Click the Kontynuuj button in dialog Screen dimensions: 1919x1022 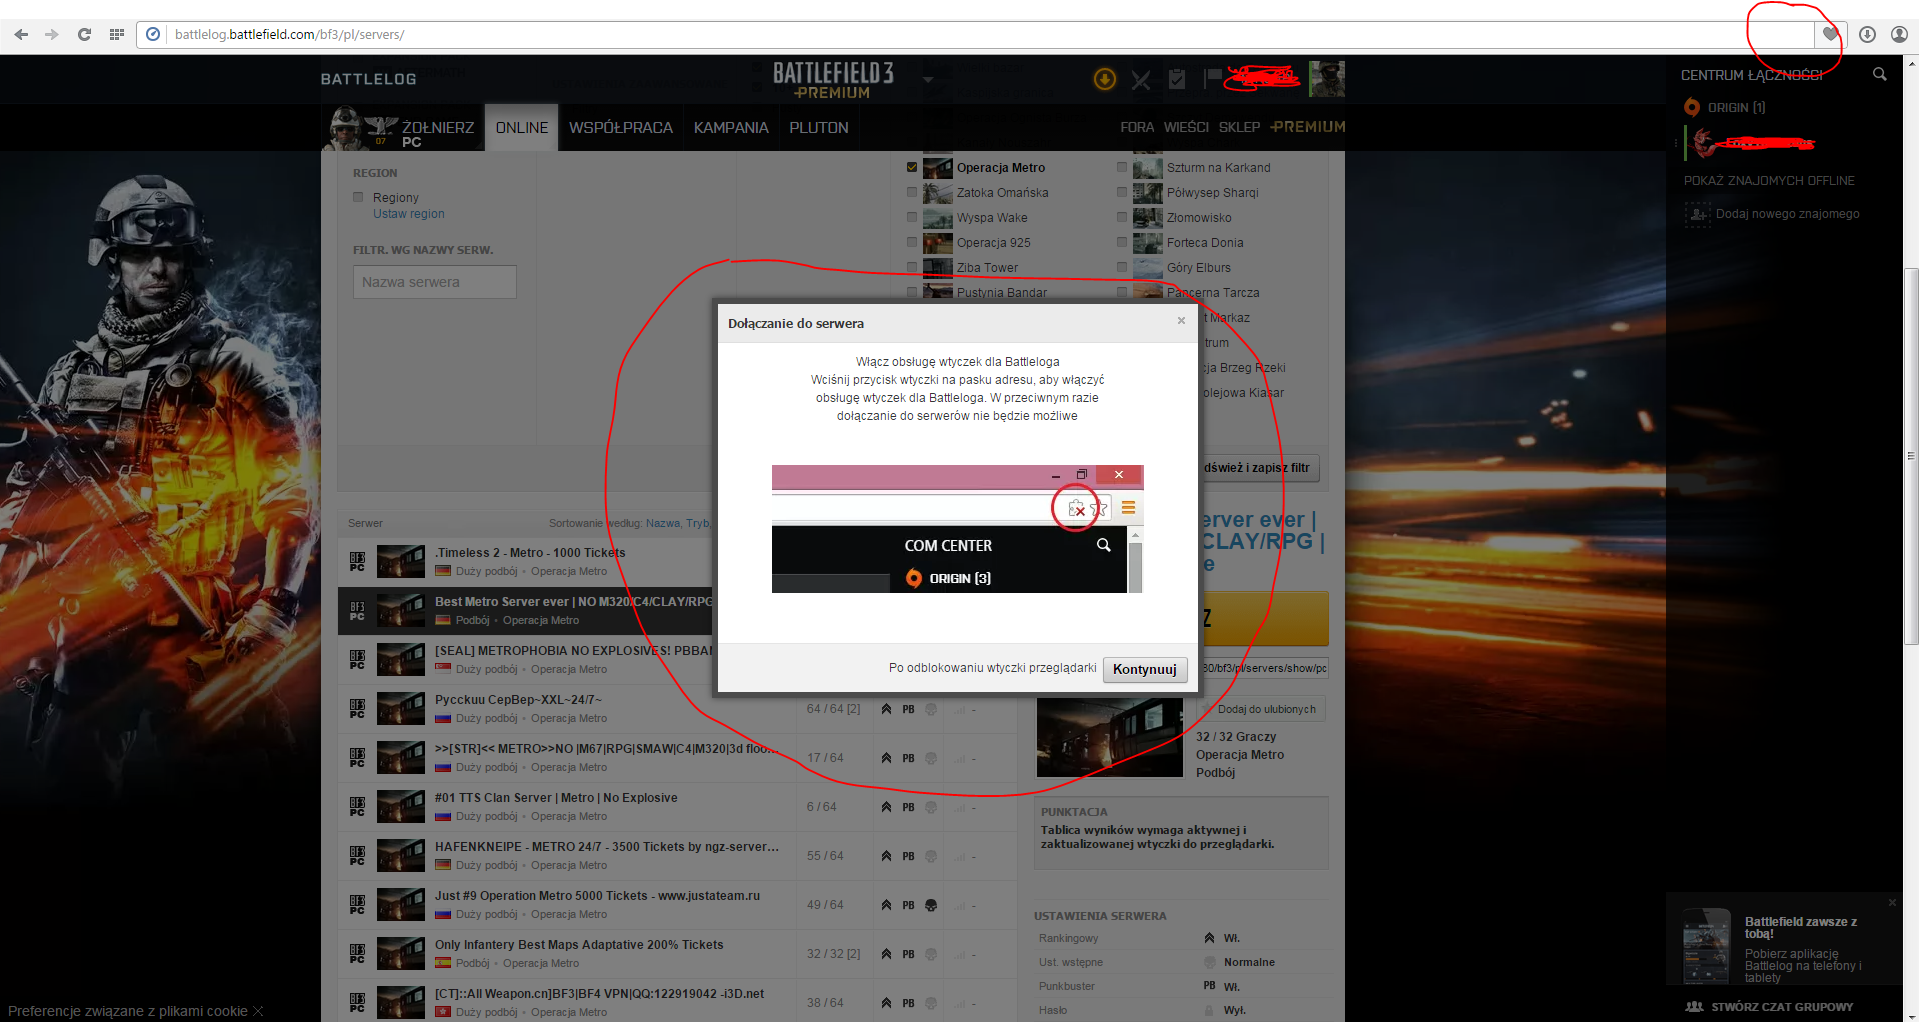tap(1145, 669)
